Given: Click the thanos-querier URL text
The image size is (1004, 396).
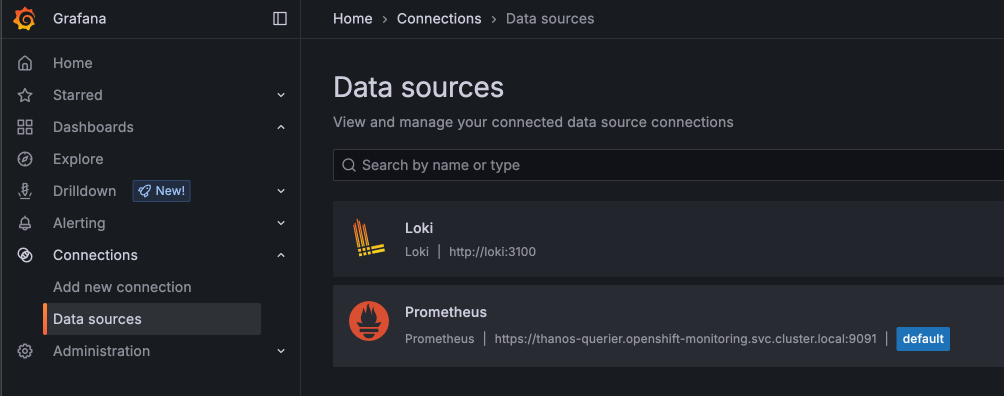Looking at the screenshot, I should click(686, 339).
